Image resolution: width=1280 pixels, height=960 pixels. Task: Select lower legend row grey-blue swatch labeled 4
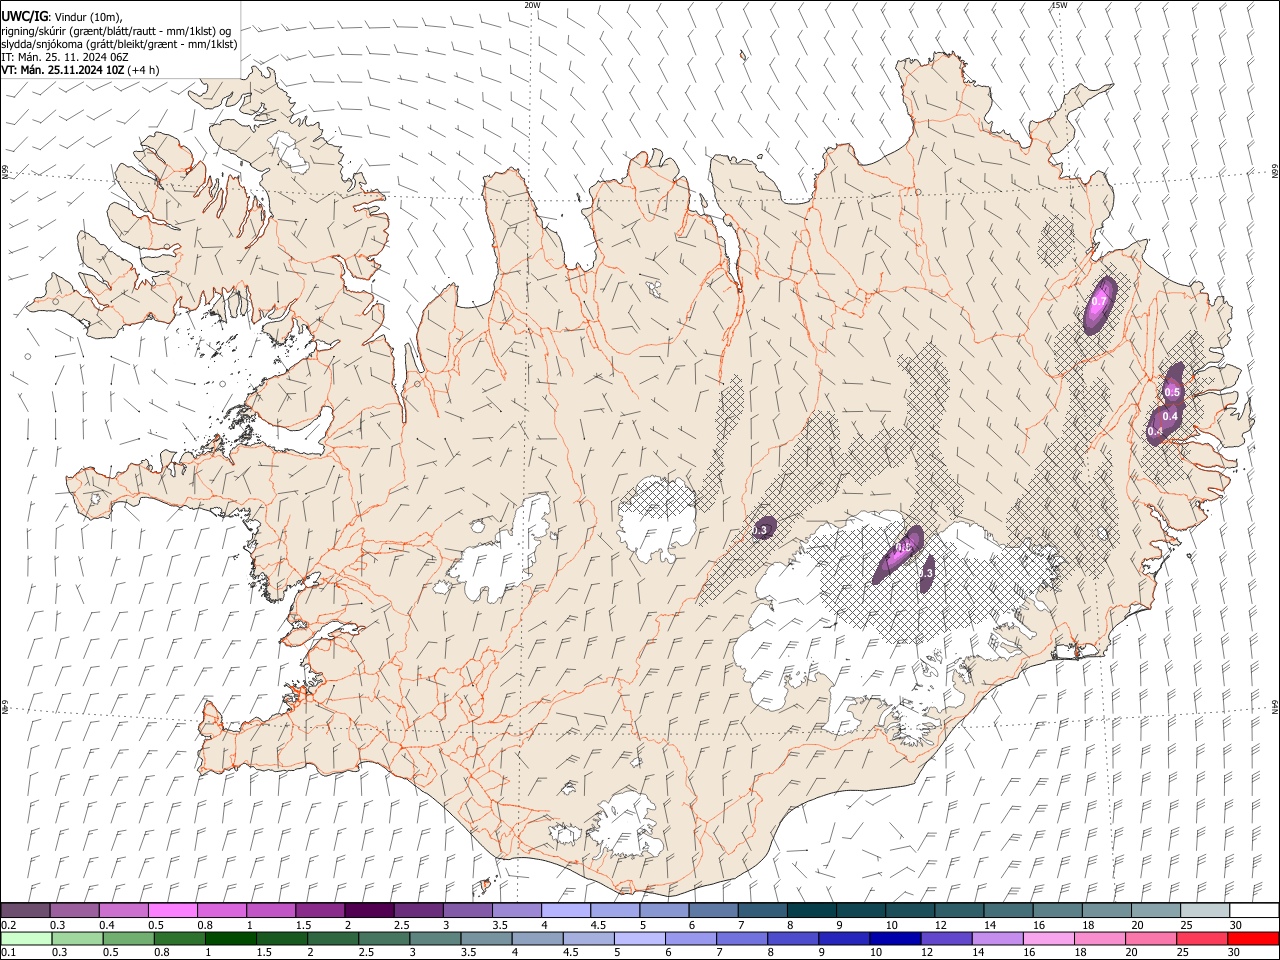538,938
